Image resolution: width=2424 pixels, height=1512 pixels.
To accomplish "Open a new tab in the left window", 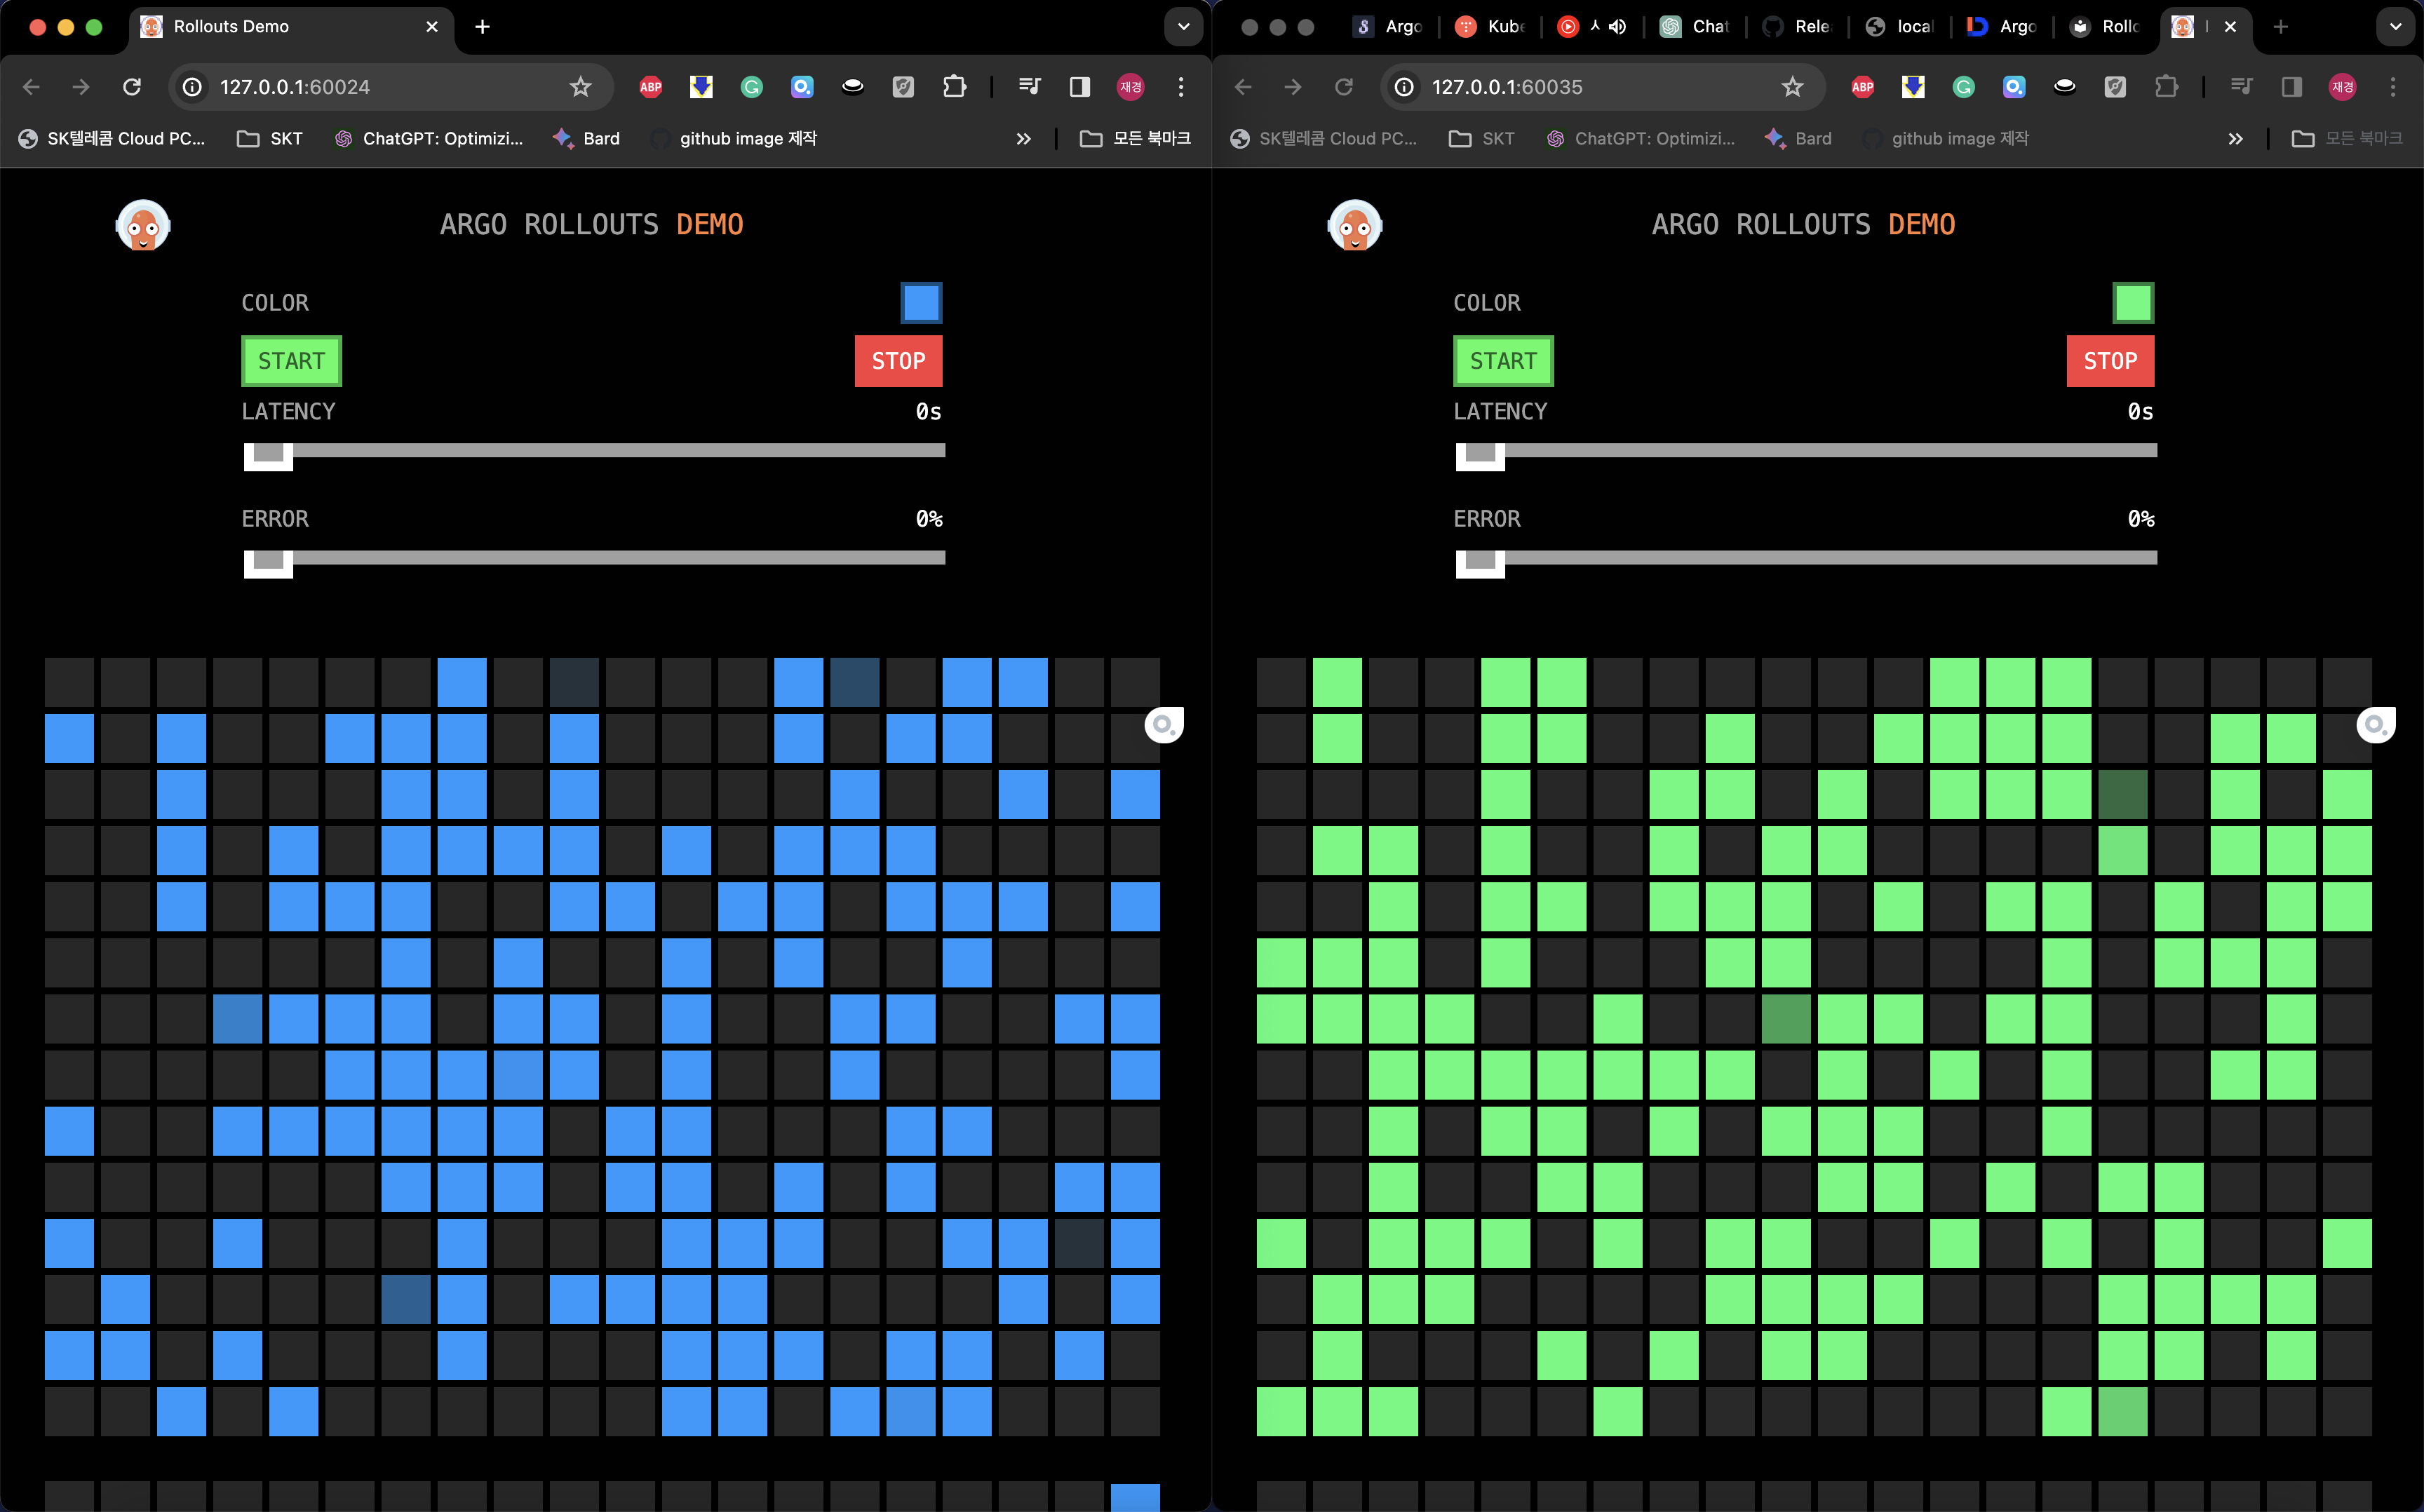I will (482, 27).
